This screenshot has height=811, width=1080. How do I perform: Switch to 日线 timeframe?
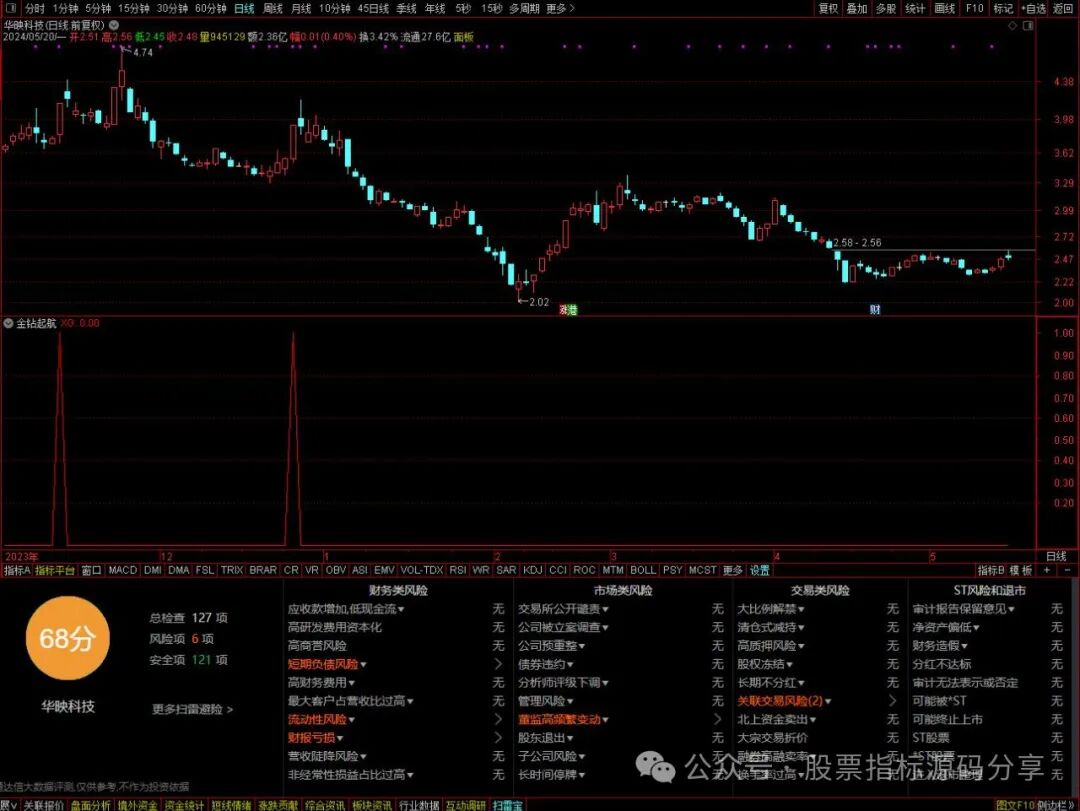point(244,8)
